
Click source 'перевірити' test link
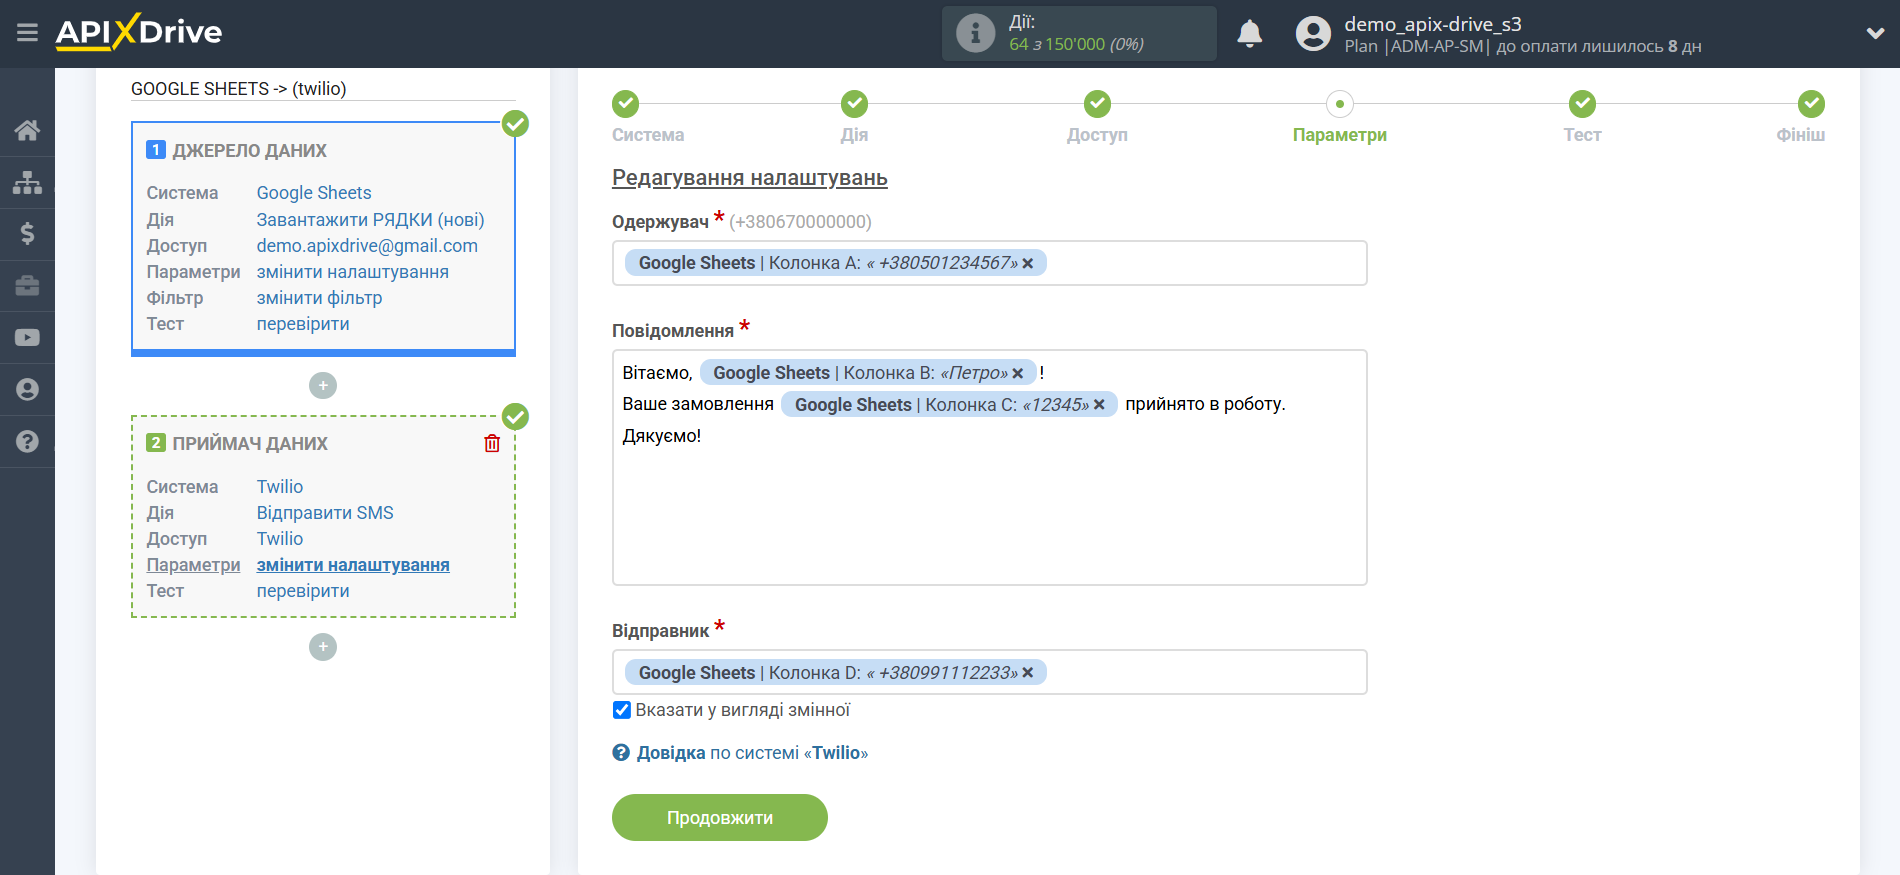click(303, 324)
